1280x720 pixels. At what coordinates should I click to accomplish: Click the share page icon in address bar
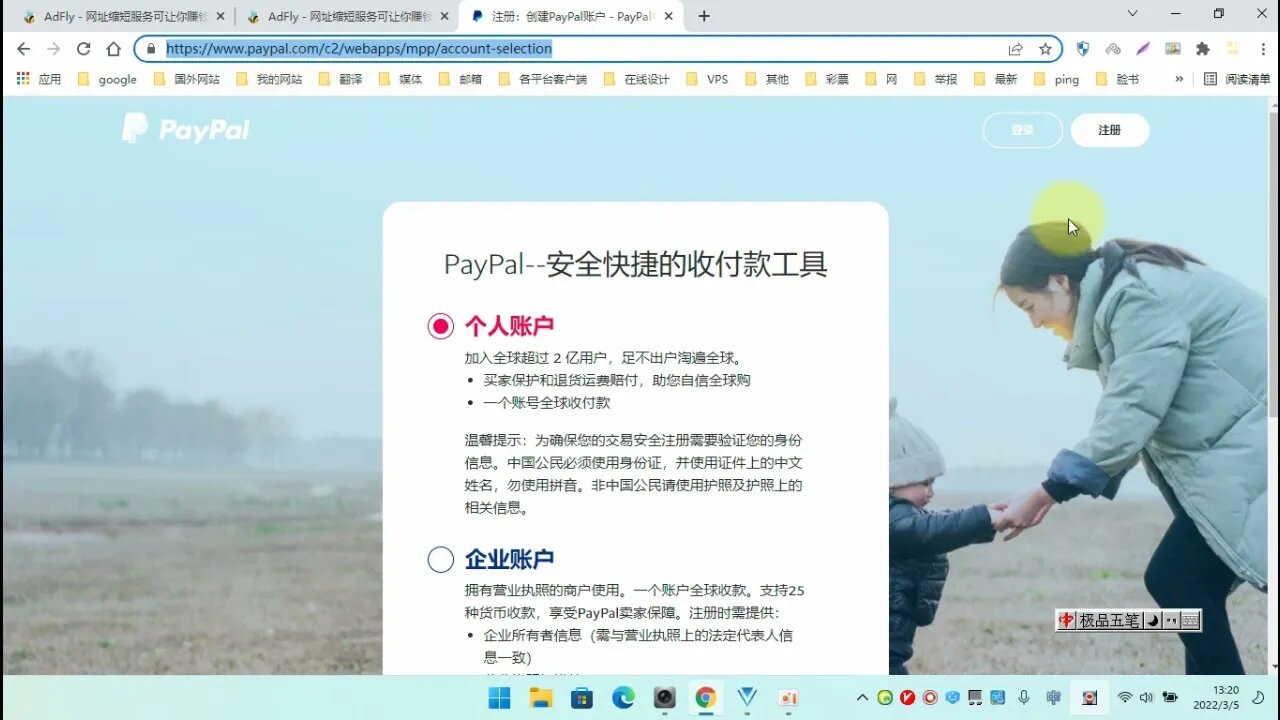[1015, 49]
